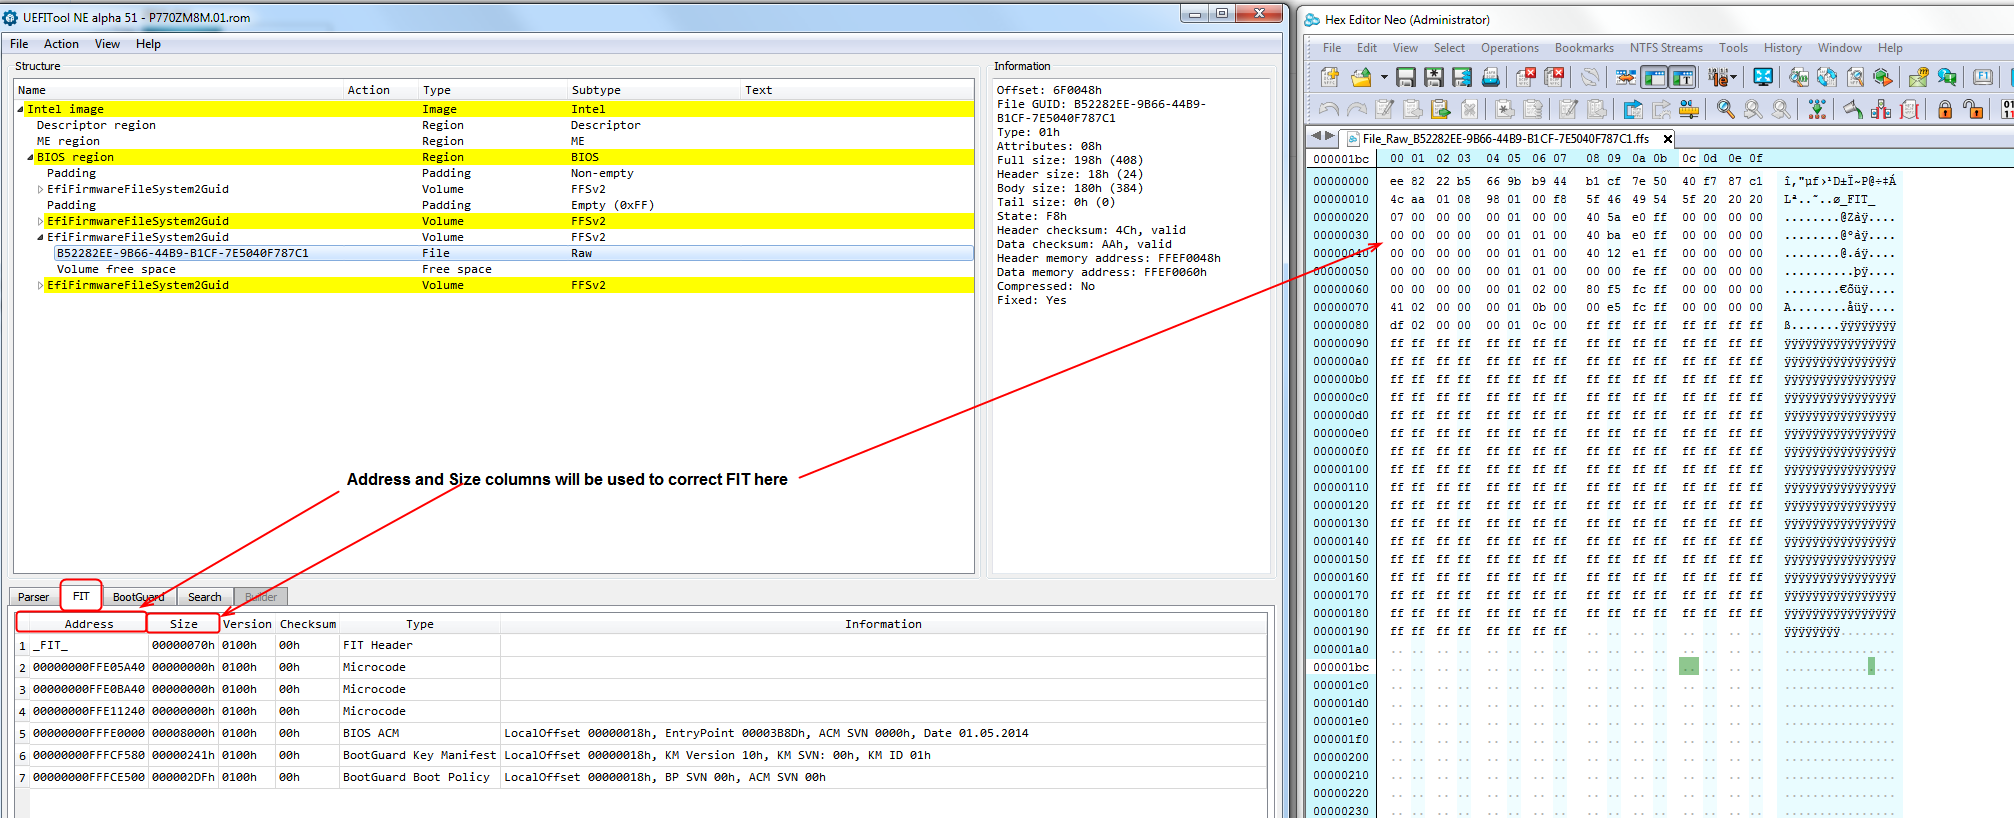Click the Size column header in FIT table
This screenshot has width=2014, height=818.
(x=184, y=624)
